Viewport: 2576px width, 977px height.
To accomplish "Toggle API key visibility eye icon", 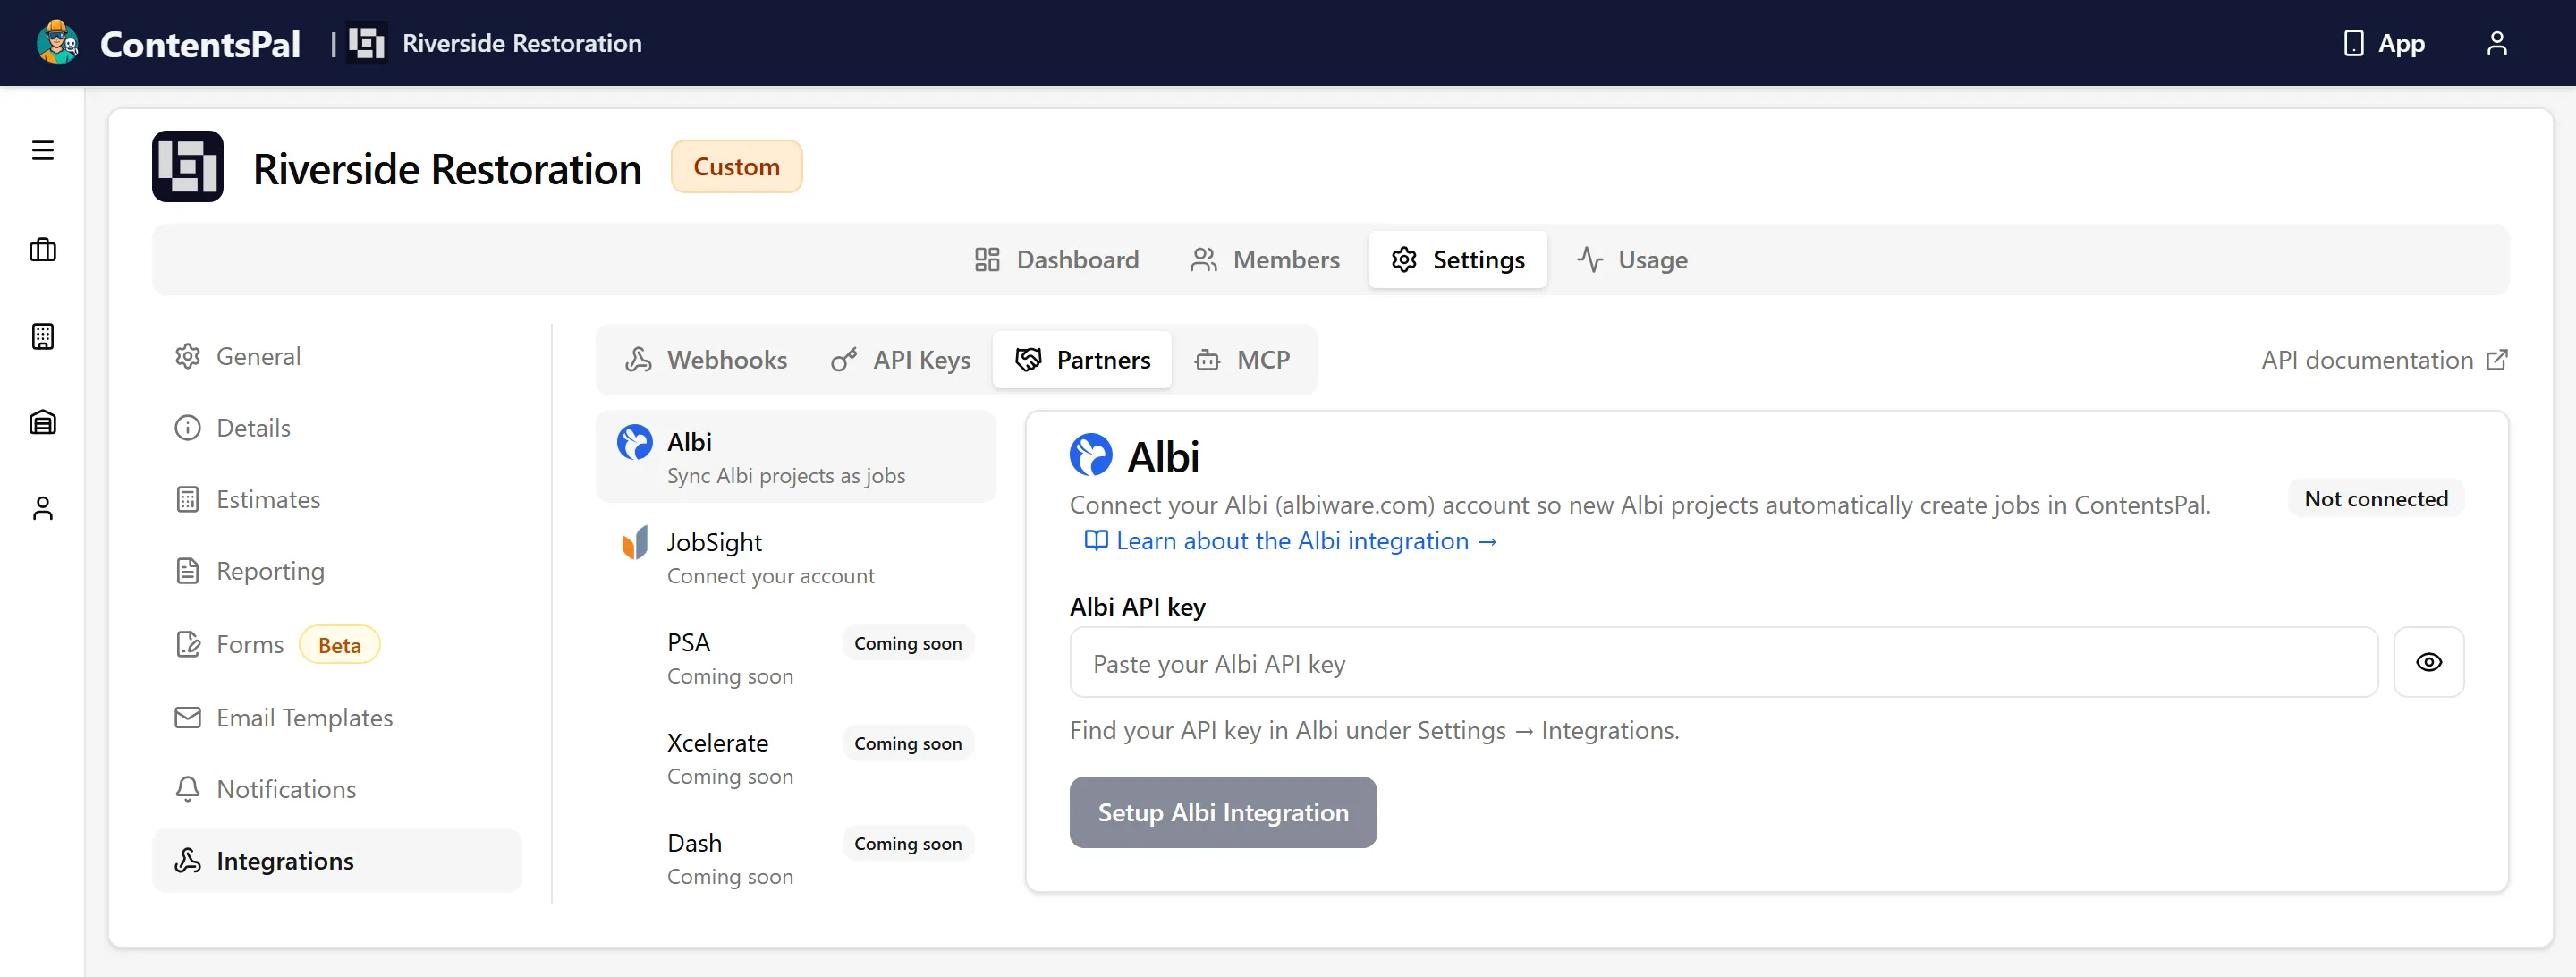I will pyautogui.click(x=2428, y=662).
